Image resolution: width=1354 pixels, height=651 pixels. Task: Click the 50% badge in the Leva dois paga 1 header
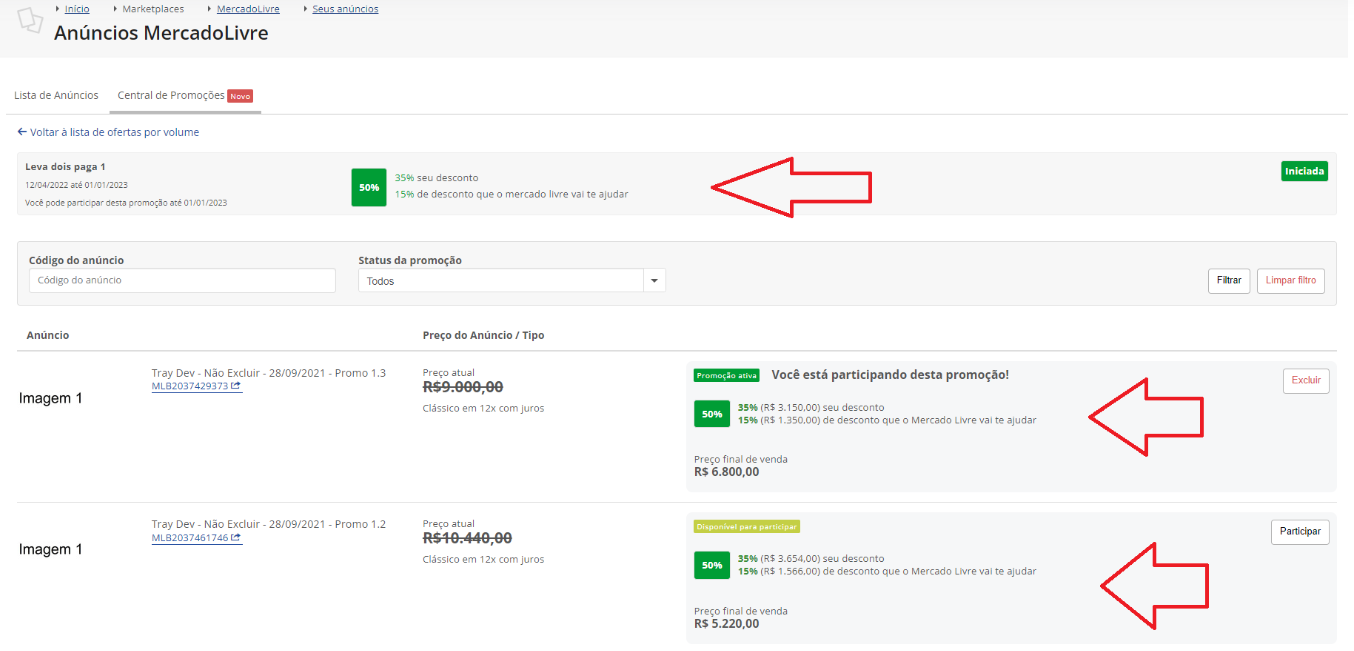(369, 187)
